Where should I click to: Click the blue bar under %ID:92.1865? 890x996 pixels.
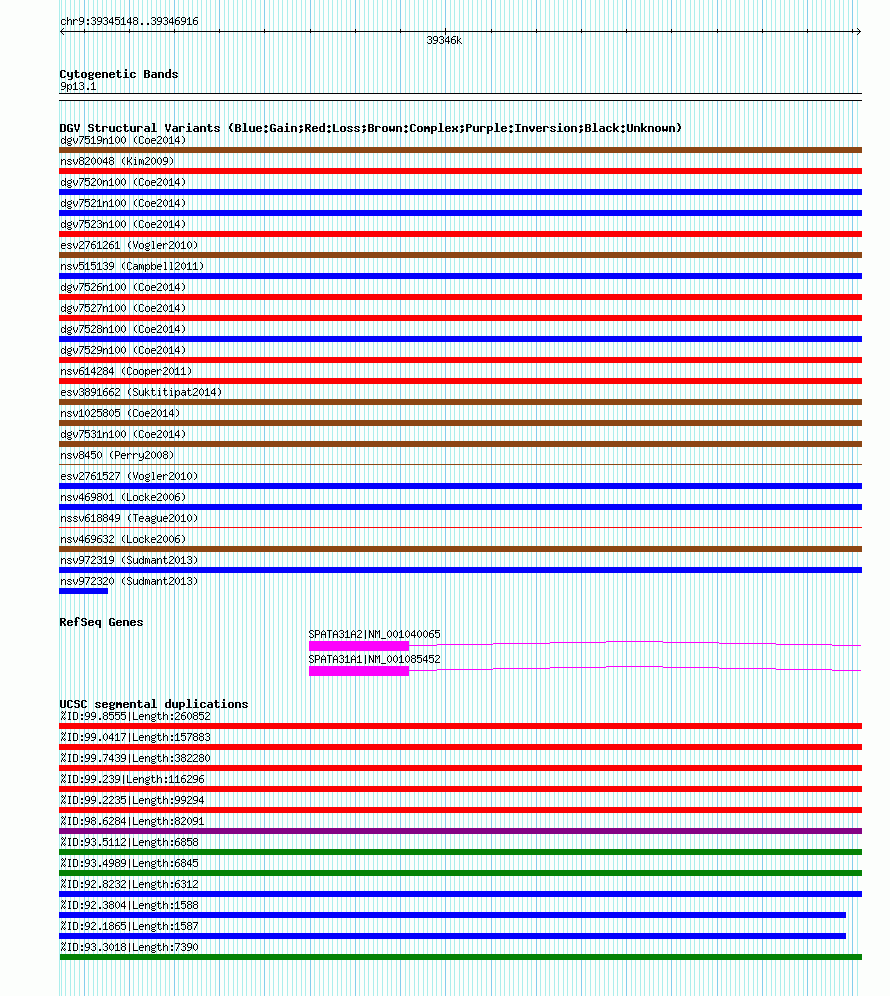tap(452, 936)
